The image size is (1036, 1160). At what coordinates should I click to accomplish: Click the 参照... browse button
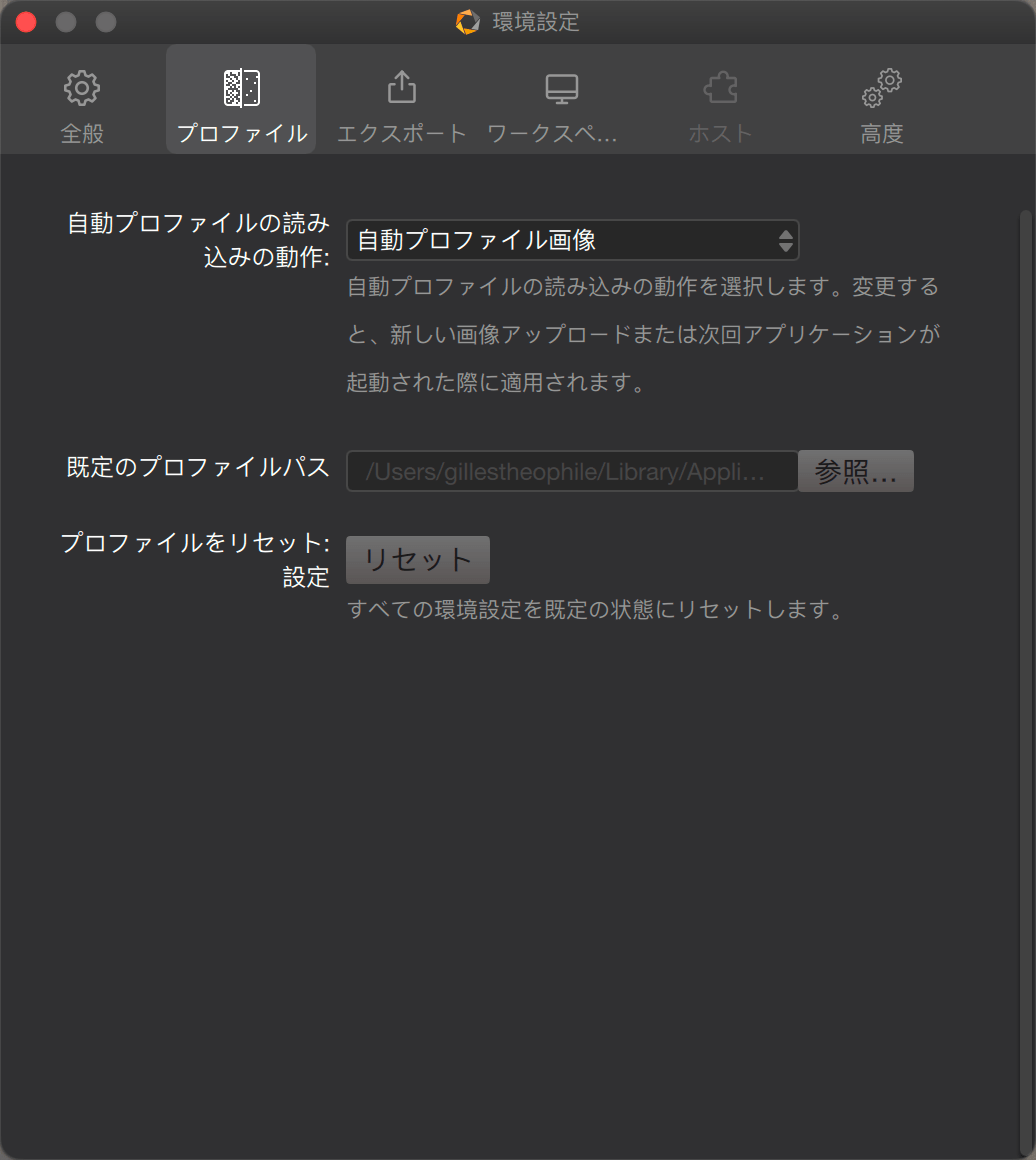856,471
